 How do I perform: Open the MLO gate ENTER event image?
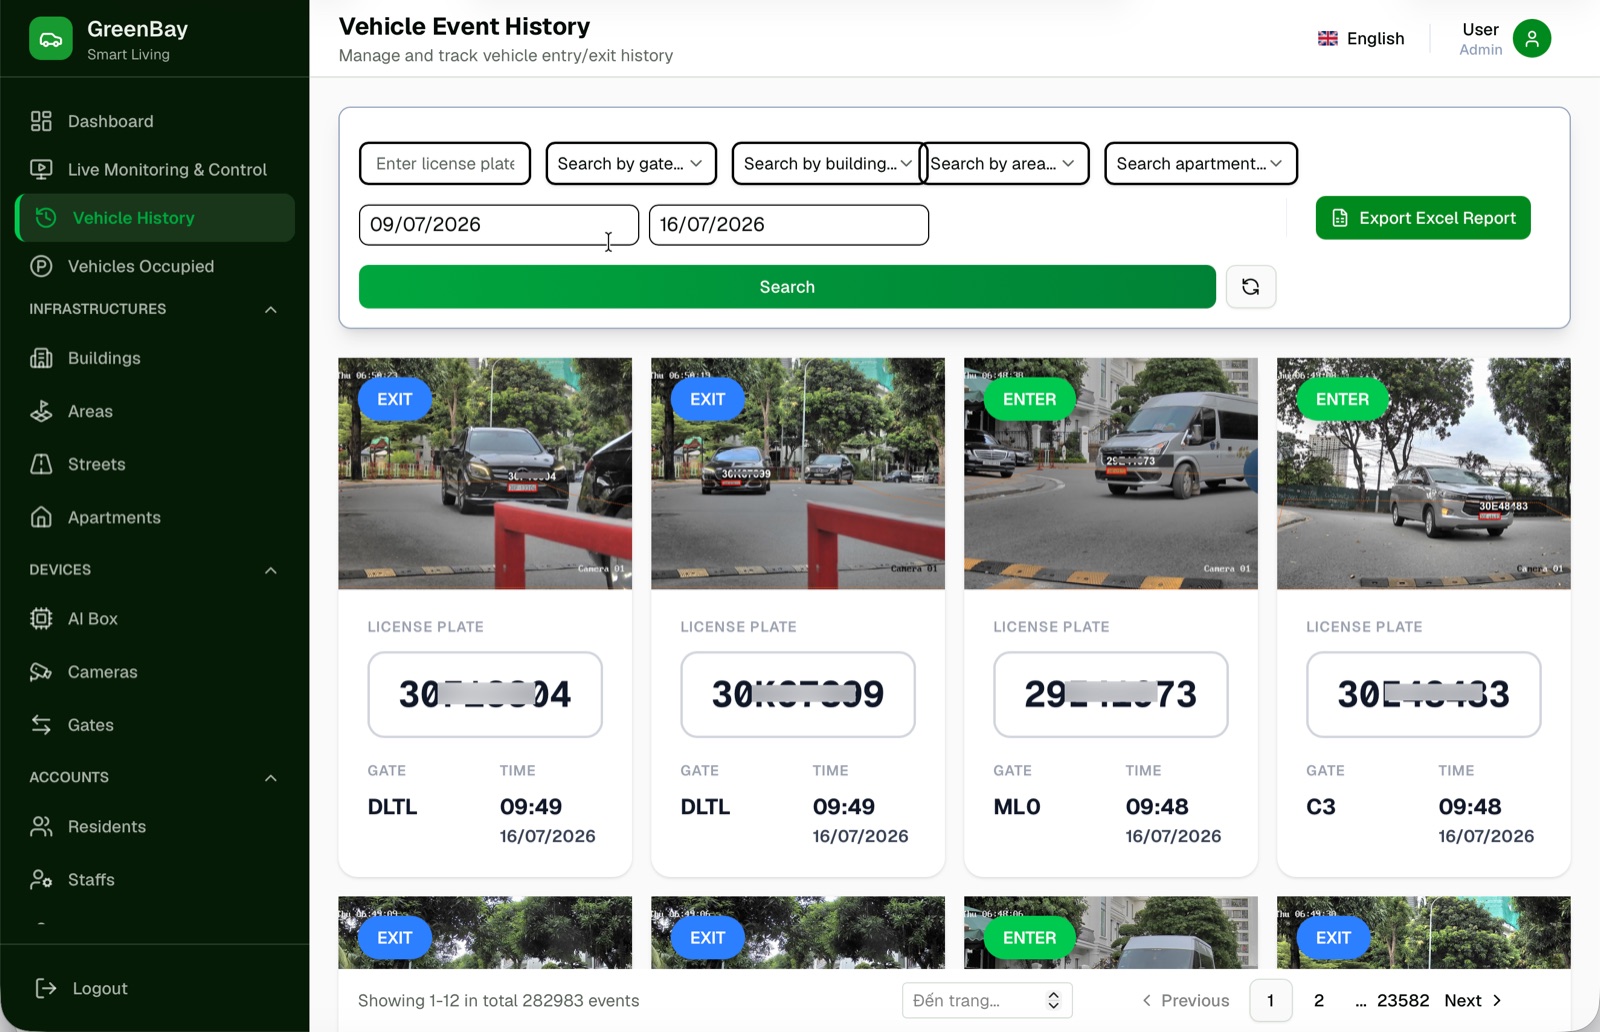point(1111,473)
